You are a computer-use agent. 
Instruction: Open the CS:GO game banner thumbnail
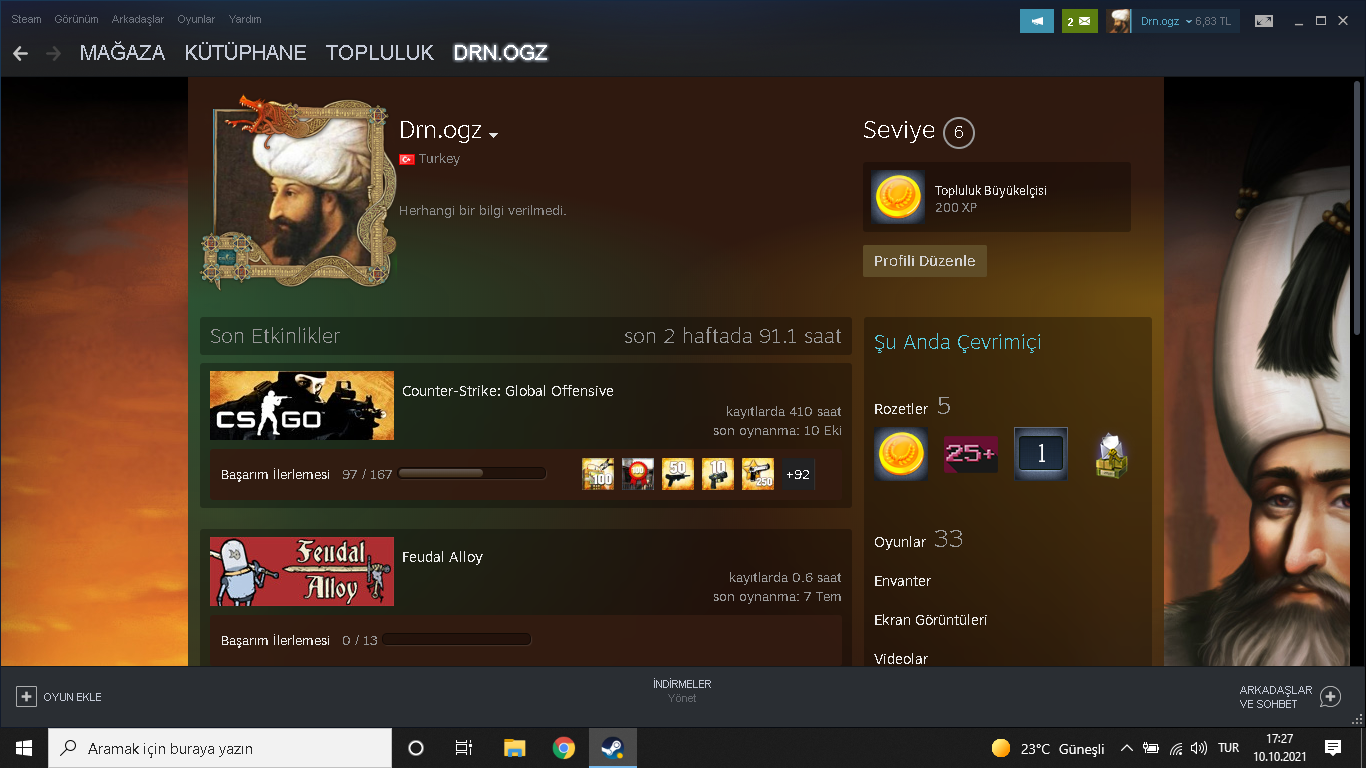tap(302, 406)
